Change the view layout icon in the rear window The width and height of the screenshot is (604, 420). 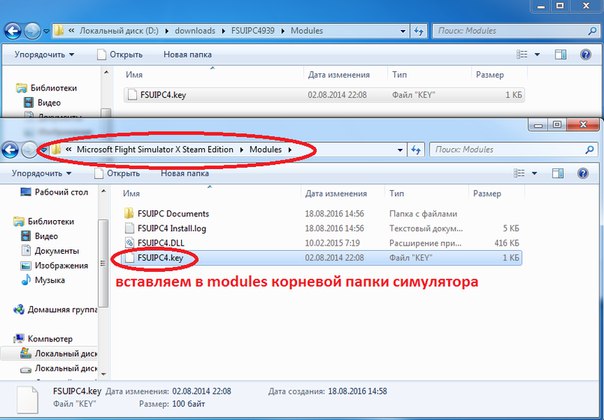click(x=522, y=55)
